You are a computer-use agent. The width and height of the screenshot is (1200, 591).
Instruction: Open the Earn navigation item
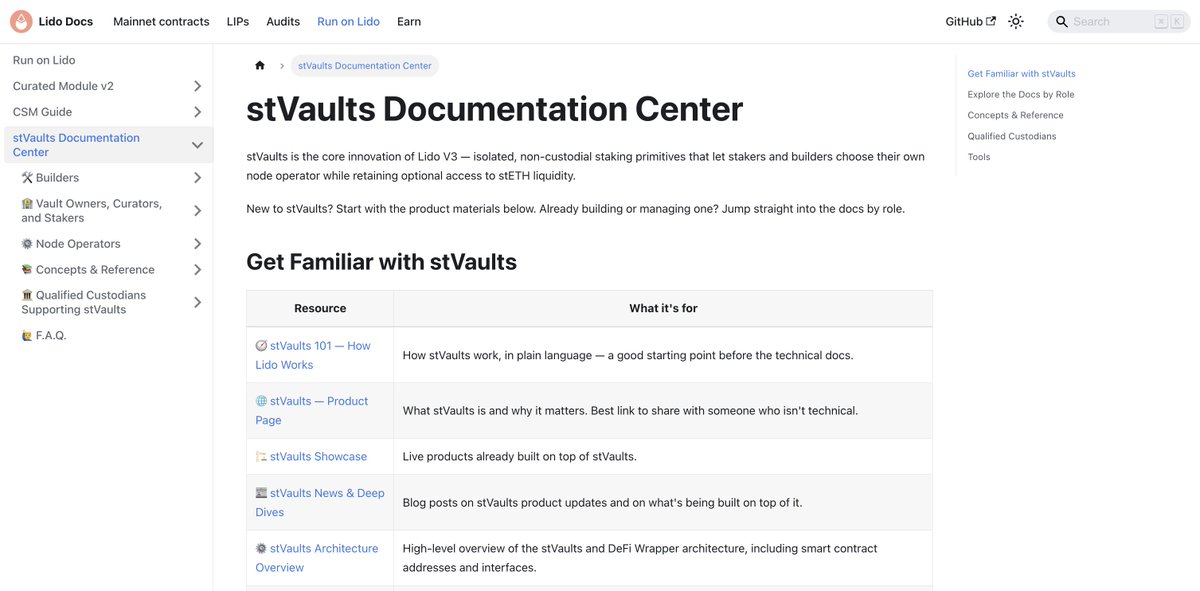click(409, 21)
